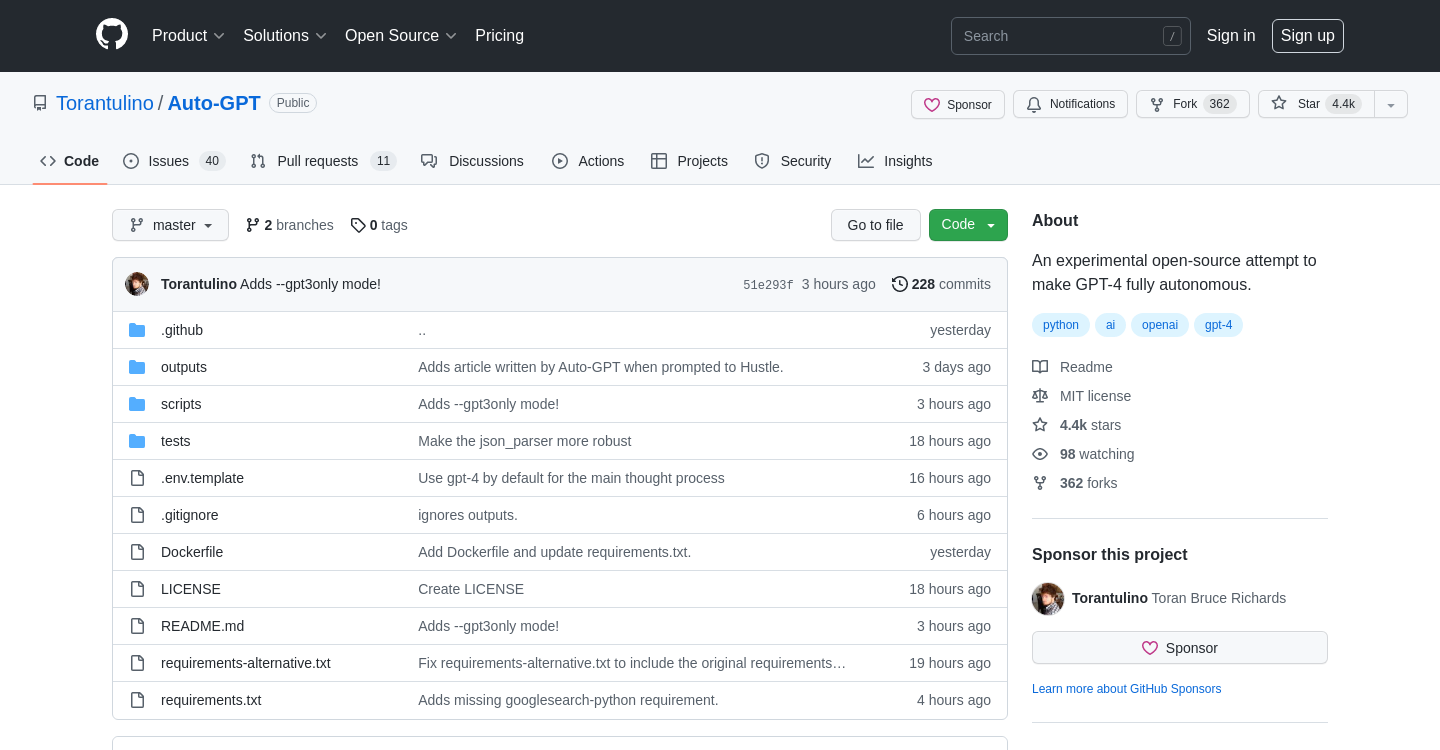Screen dimensions: 1440x750
Task: Open commit hash 51e293f
Action: pyautogui.click(x=768, y=285)
